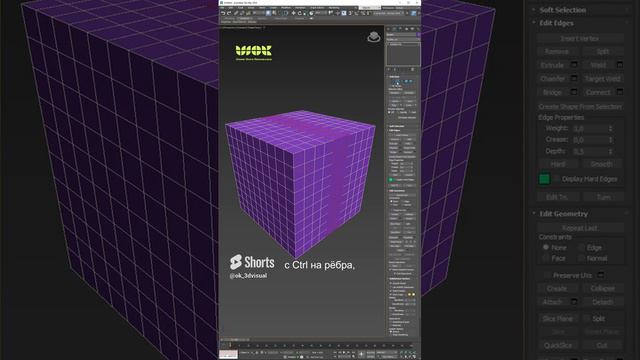The height and width of the screenshot is (360, 640).
Task: Open the Hierarchy command panel tab
Action: pyautogui.click(x=400, y=29)
